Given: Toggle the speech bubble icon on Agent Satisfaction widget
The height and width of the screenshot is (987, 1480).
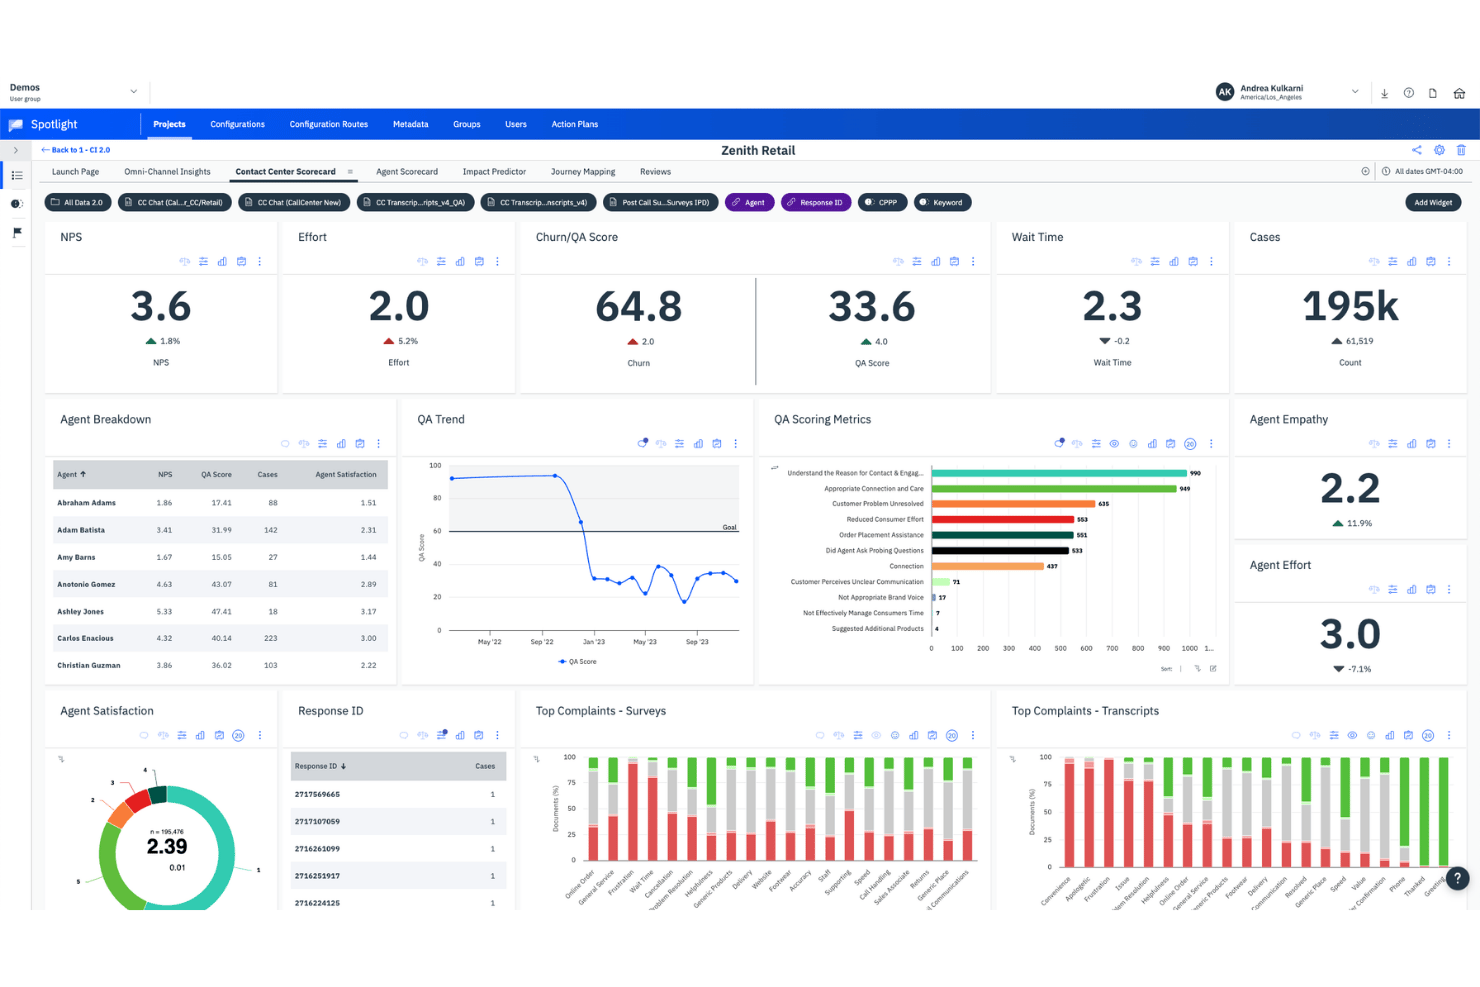Looking at the screenshot, I should 144,736.
